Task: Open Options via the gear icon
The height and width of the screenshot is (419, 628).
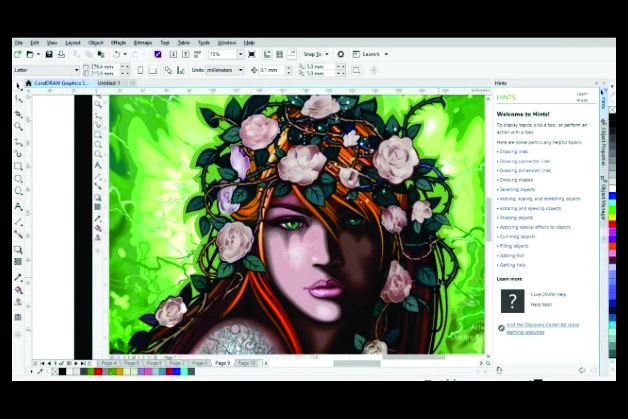Action: [341, 54]
